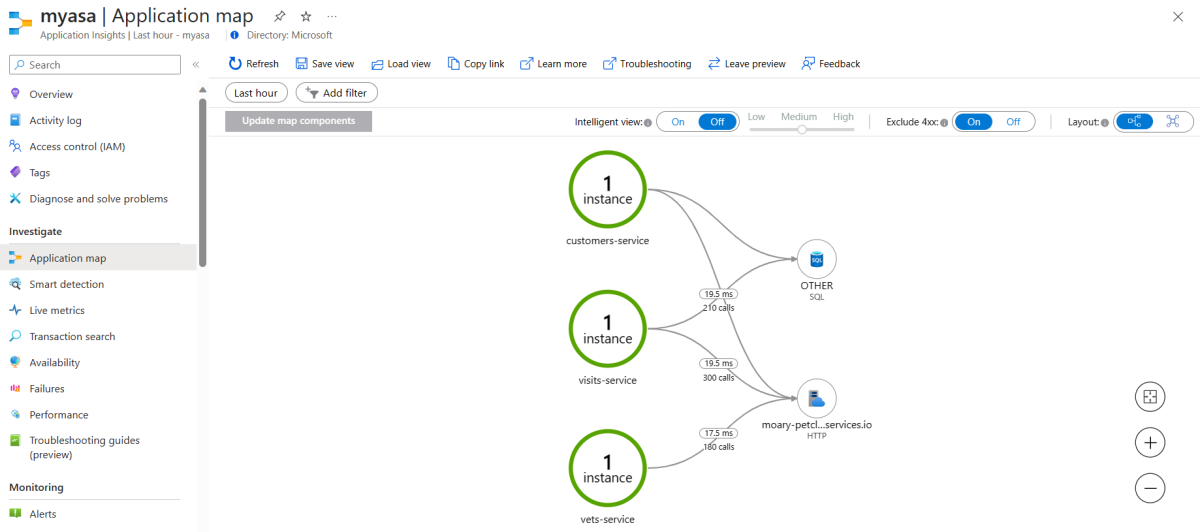The width and height of the screenshot is (1200, 532).
Task: Mark page as favorite with star
Action: point(306,17)
